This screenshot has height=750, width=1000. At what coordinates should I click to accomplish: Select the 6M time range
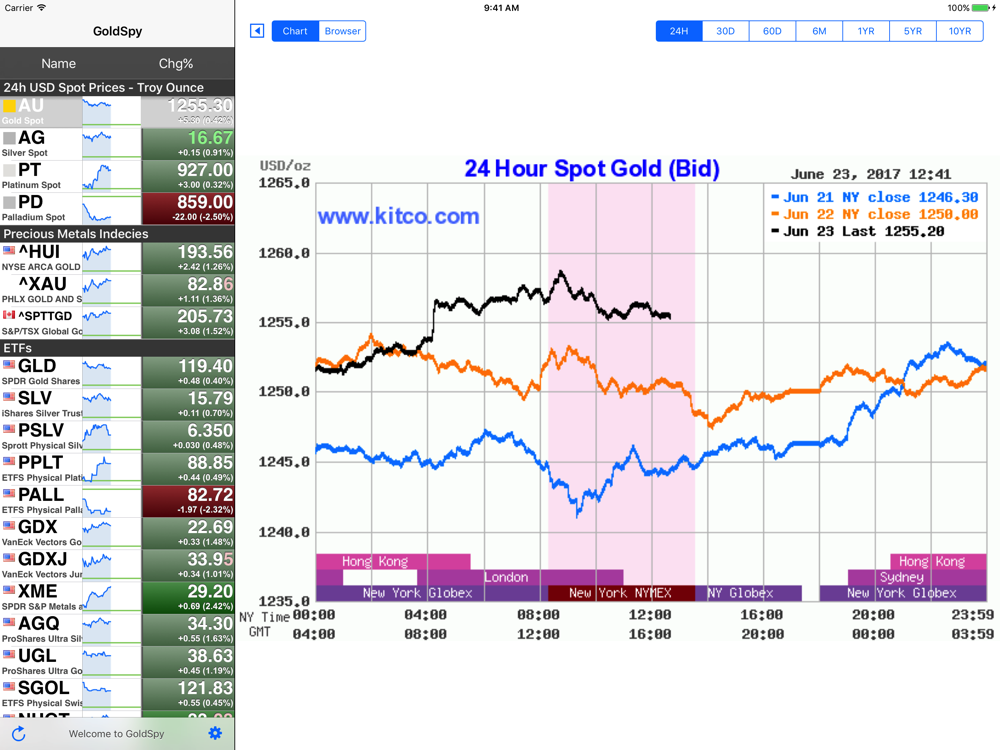(x=820, y=31)
